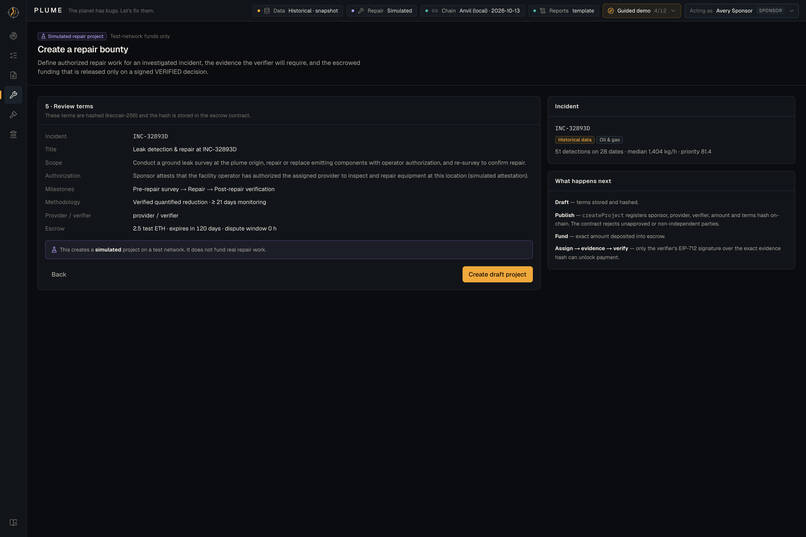Click the Chain Anvil (local) status pill
Viewport: 806px width, 537px height.
click(x=473, y=11)
